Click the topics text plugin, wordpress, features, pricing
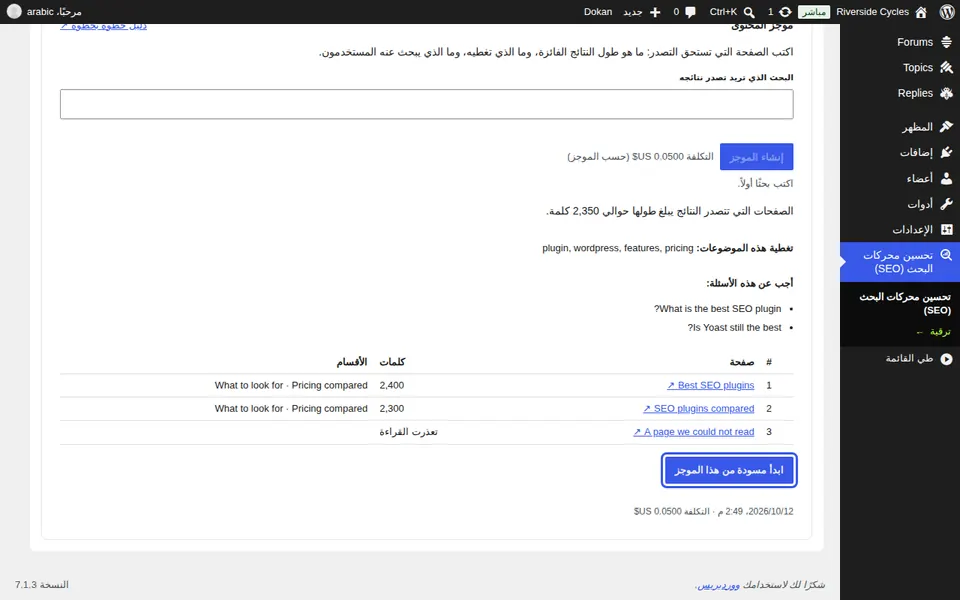The height and width of the screenshot is (600, 960). coord(618,248)
